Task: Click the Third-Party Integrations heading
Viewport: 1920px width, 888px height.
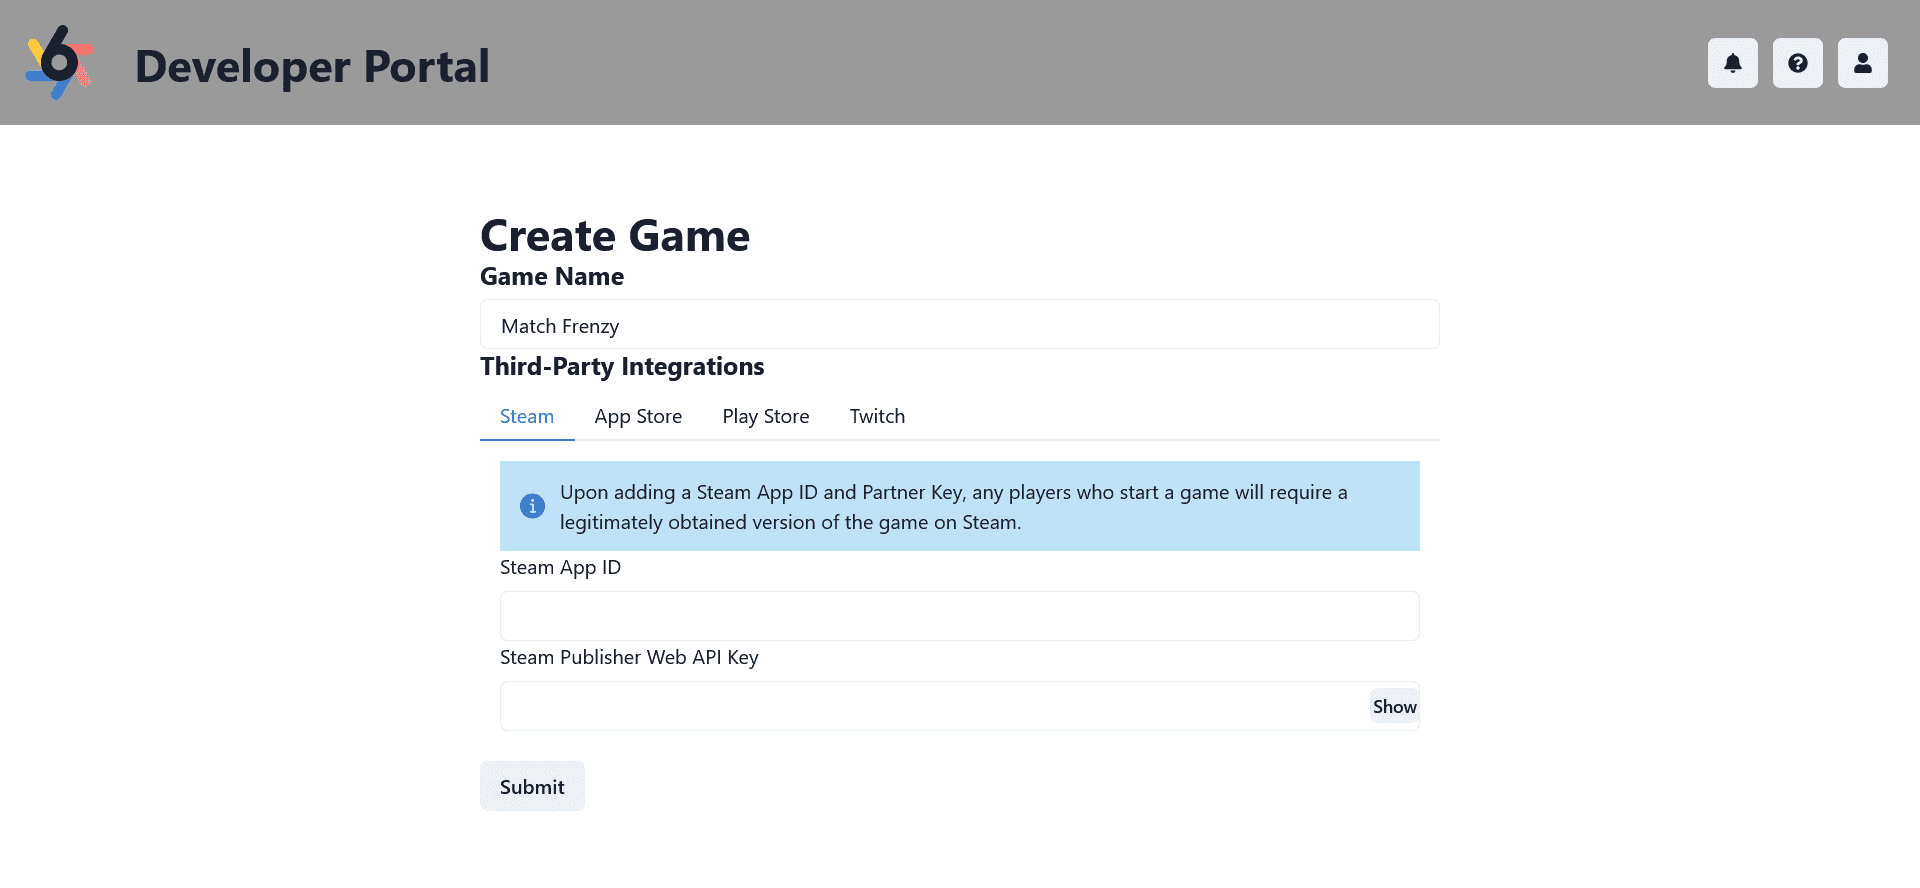Action: 622,367
